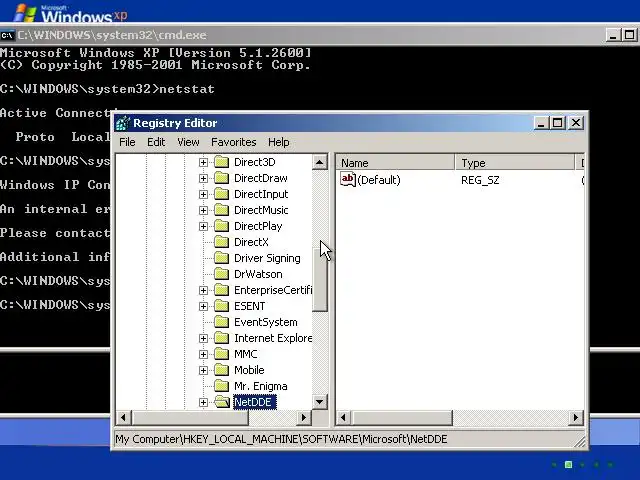640x480 pixels.
Task: Select the Mr. Enigma key label
Action: point(260,386)
